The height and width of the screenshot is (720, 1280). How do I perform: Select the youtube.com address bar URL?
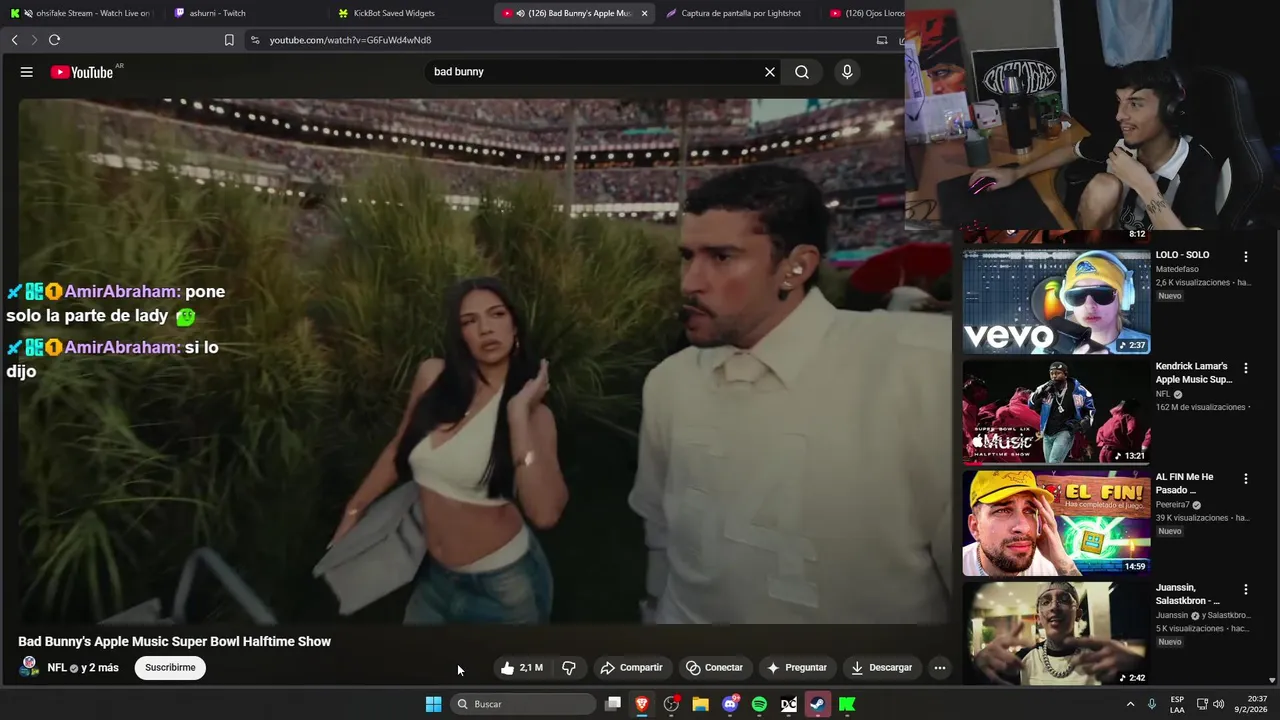click(350, 40)
